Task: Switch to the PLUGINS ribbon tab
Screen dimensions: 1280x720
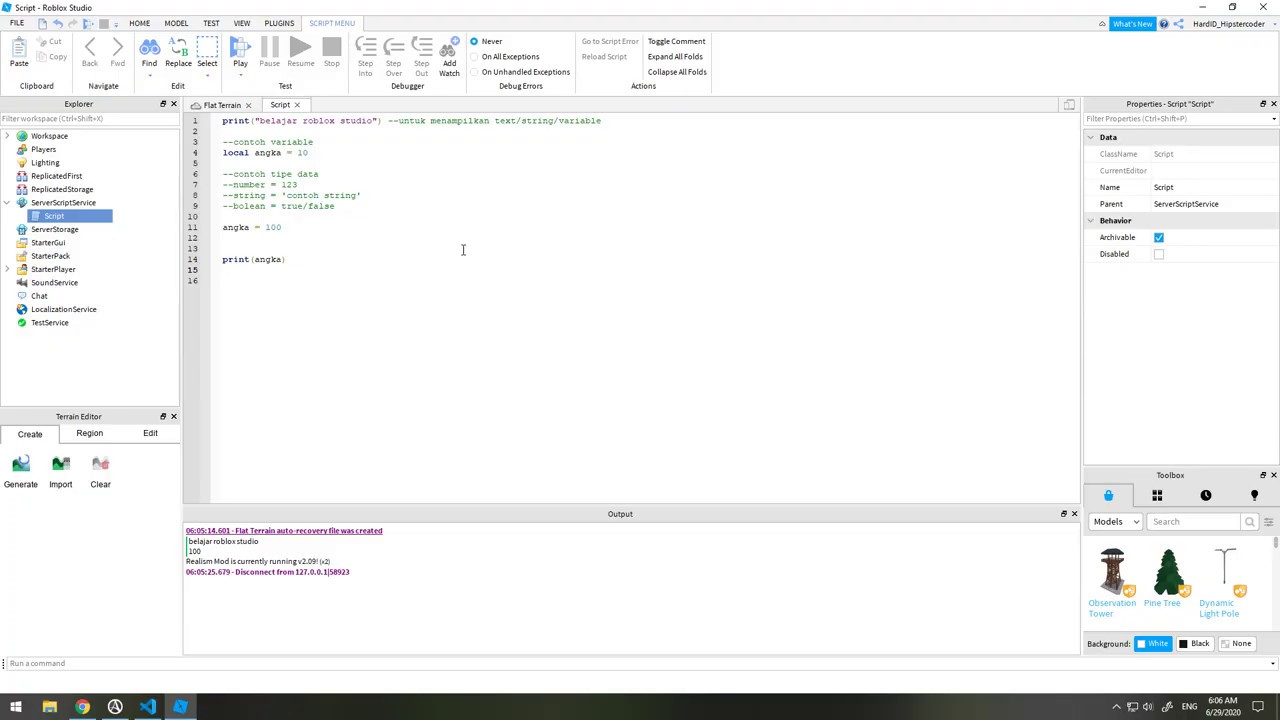Action: click(x=279, y=23)
